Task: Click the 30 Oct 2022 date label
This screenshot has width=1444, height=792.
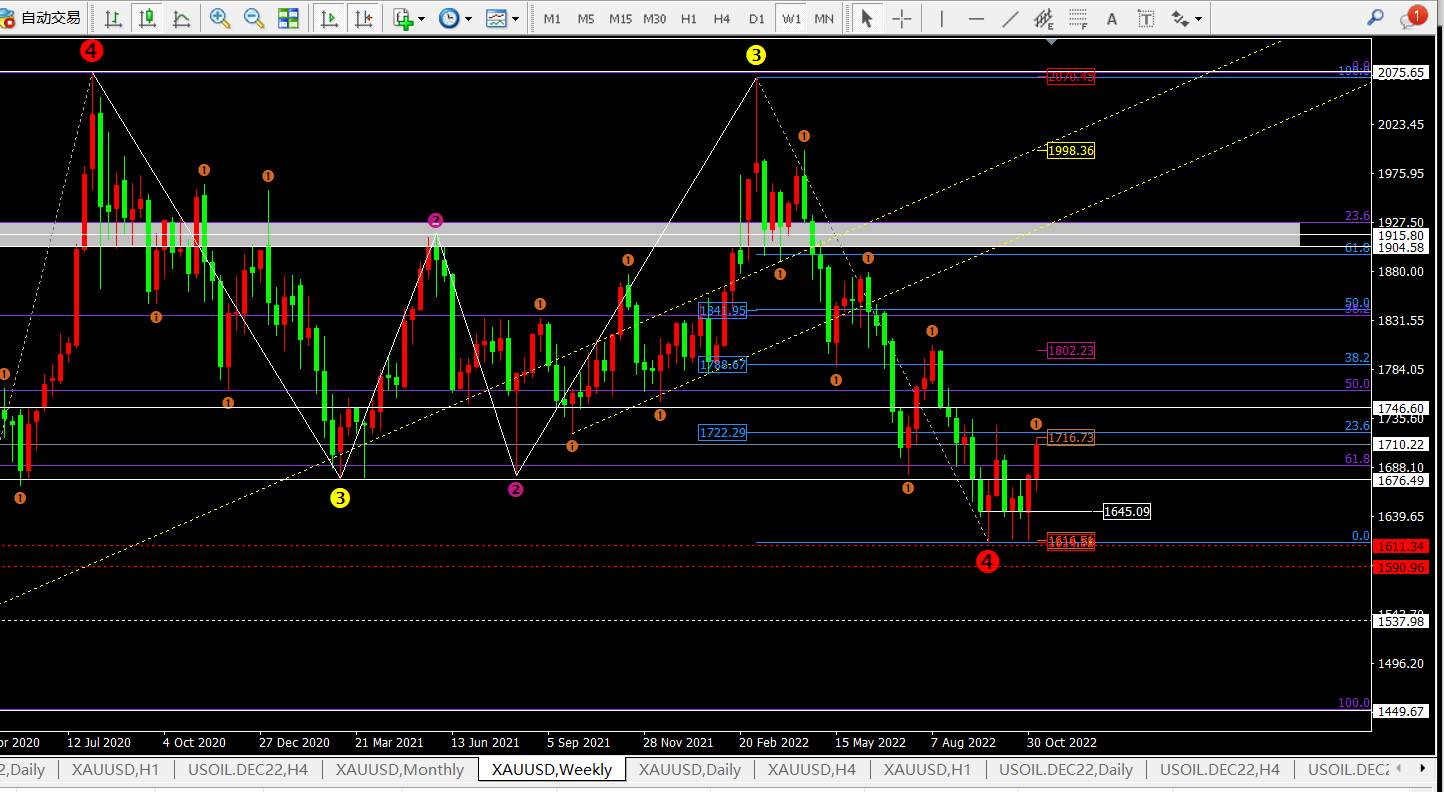Action: (1062, 743)
